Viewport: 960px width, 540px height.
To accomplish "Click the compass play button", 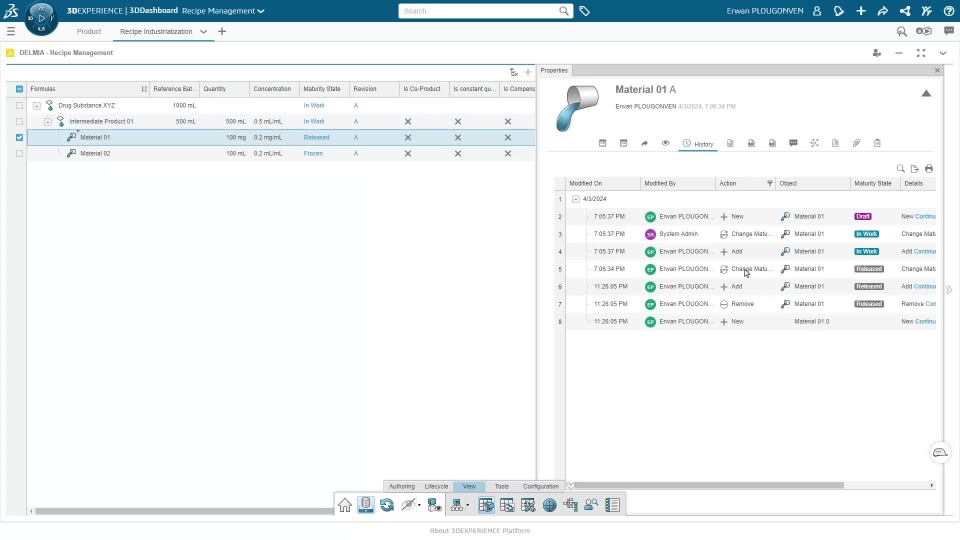I will point(42,18).
